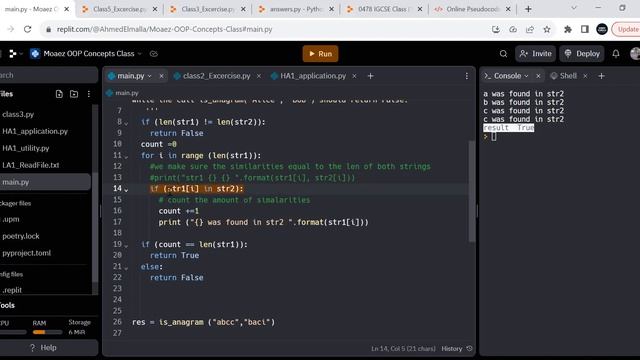
Task: Click the Help button
Action: pyautogui.click(x=43, y=348)
